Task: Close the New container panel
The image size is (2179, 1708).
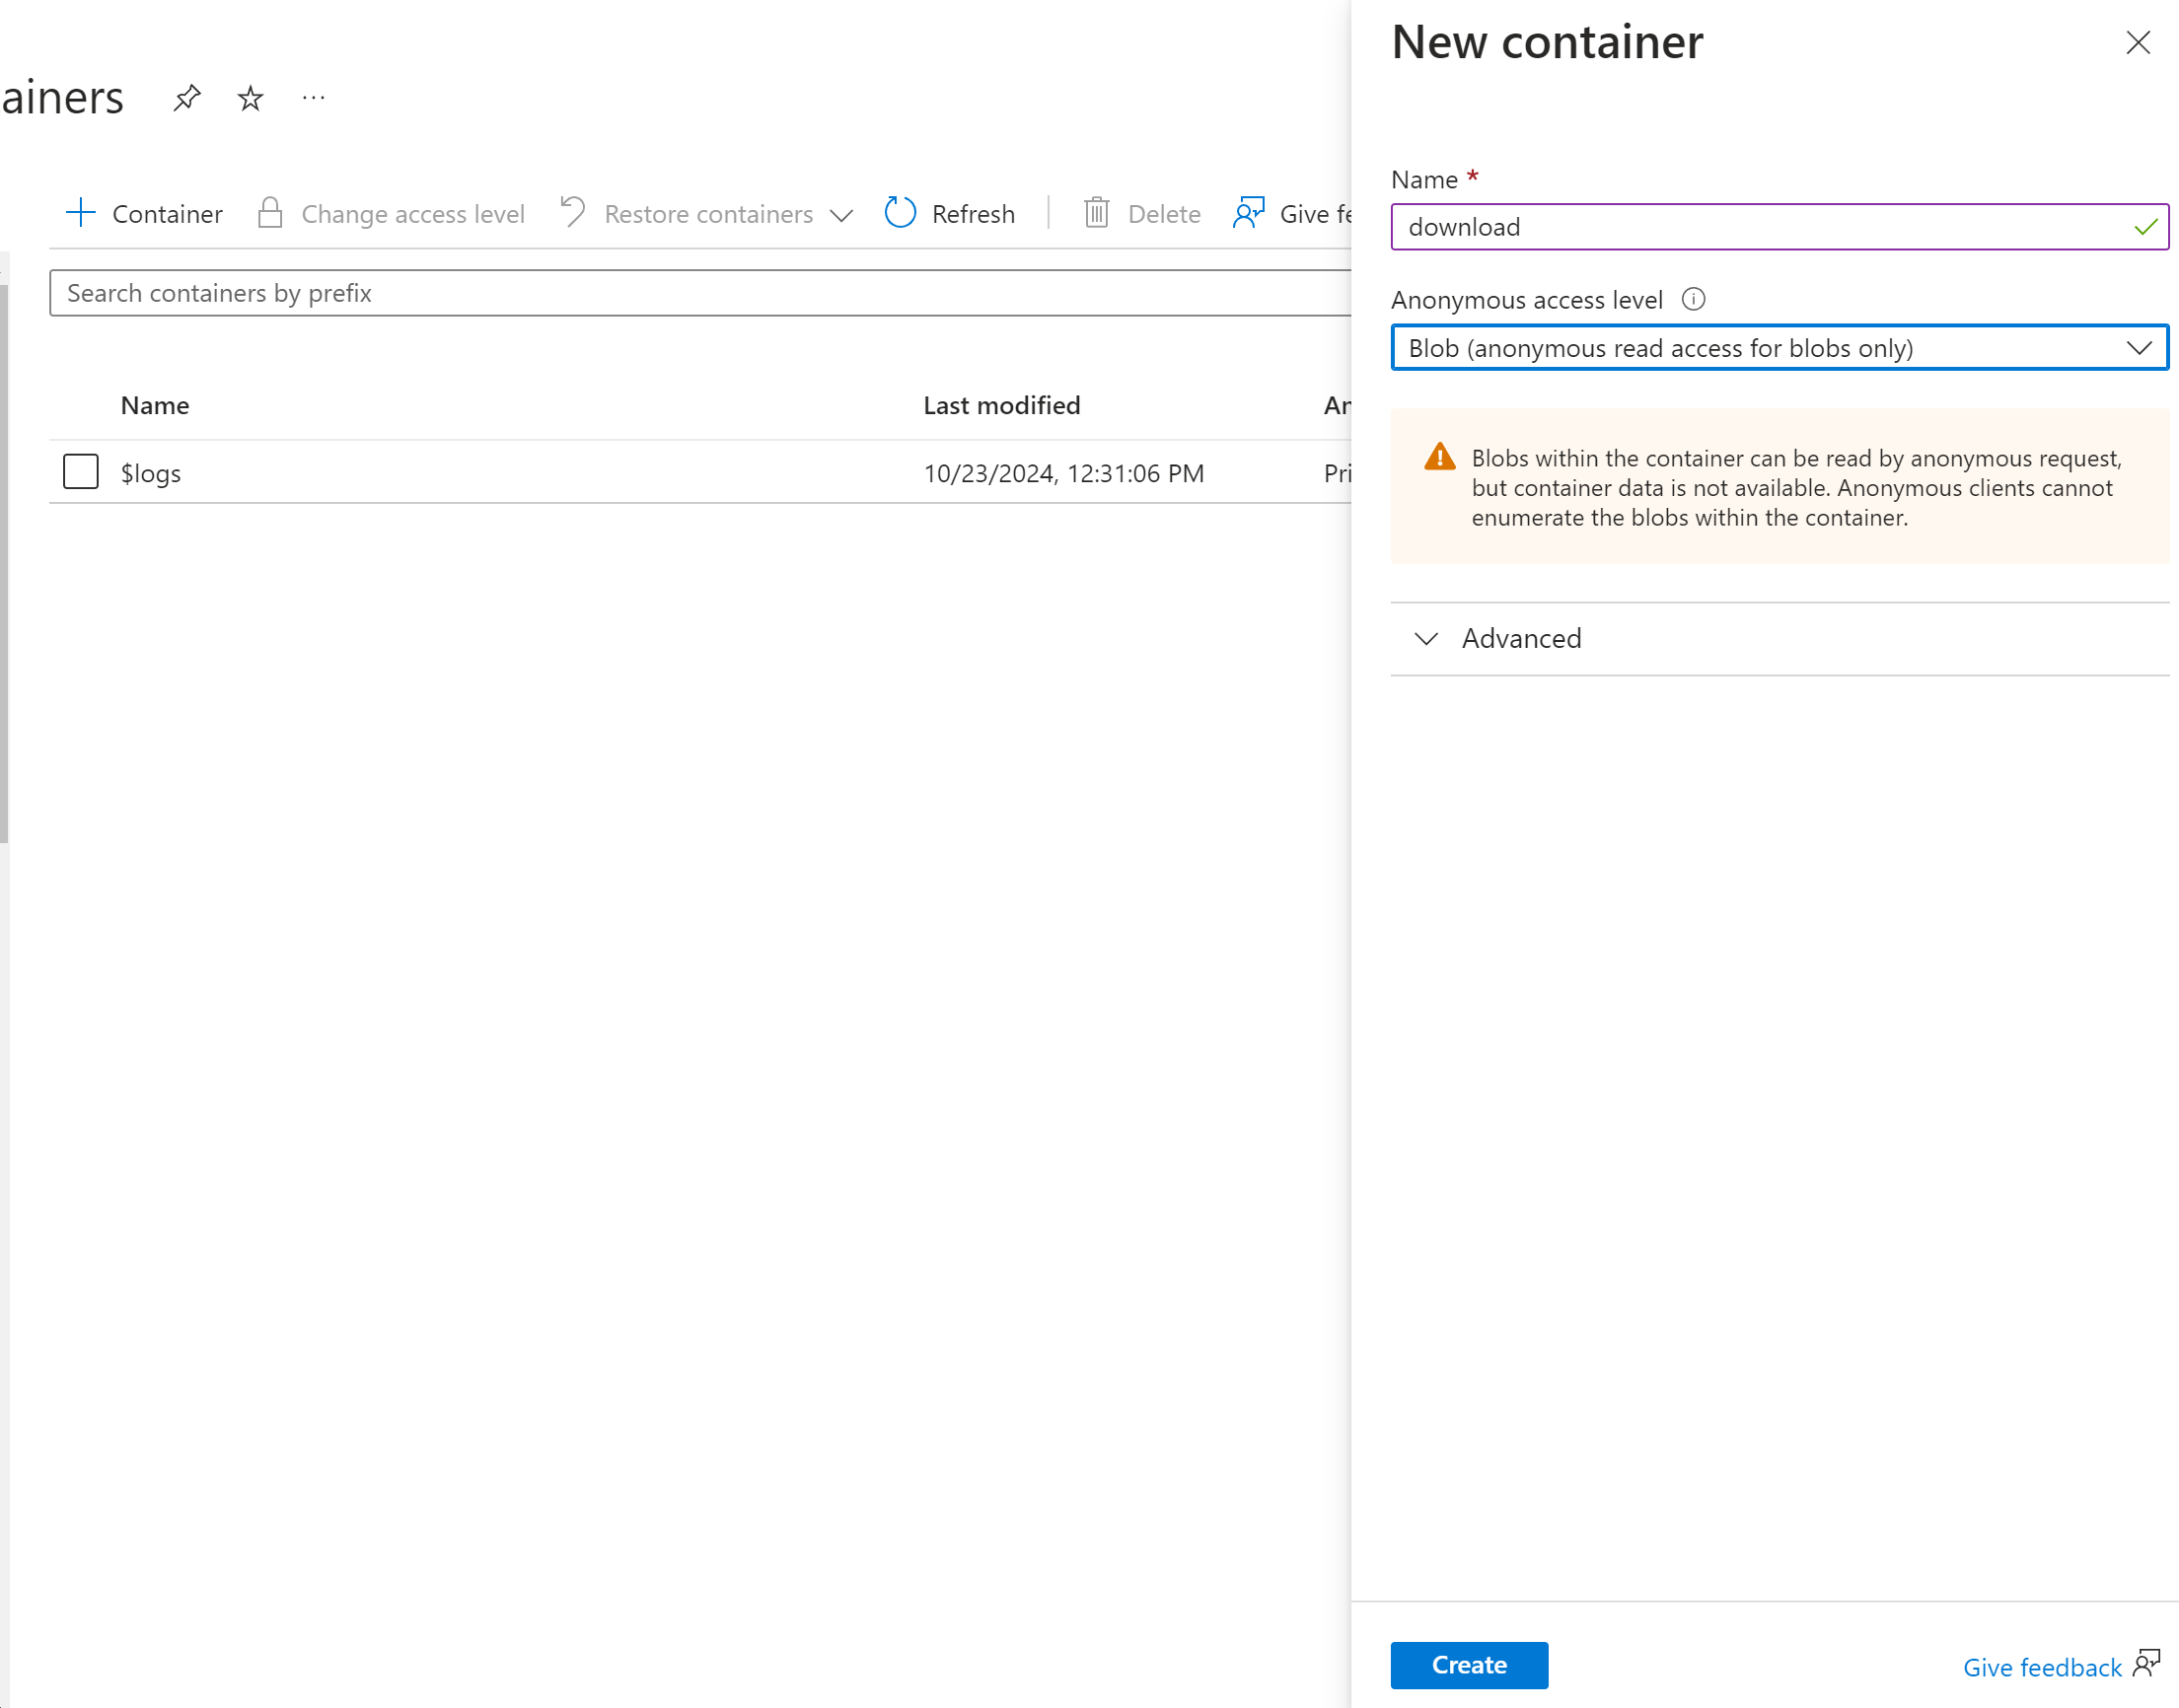Action: click(x=2137, y=42)
